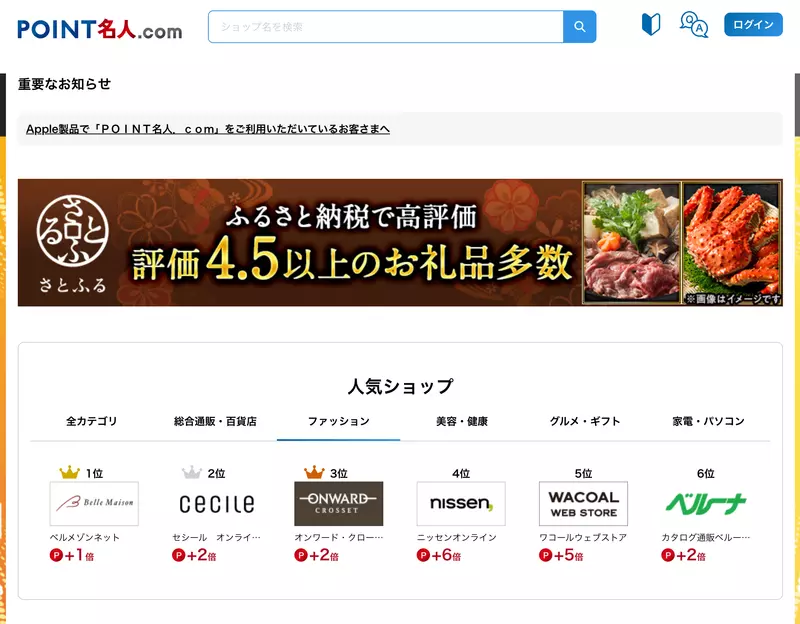Screen dimensions: 800x624
Task: Open the ONWARD CROSSET shop logo
Action: (x=339, y=504)
